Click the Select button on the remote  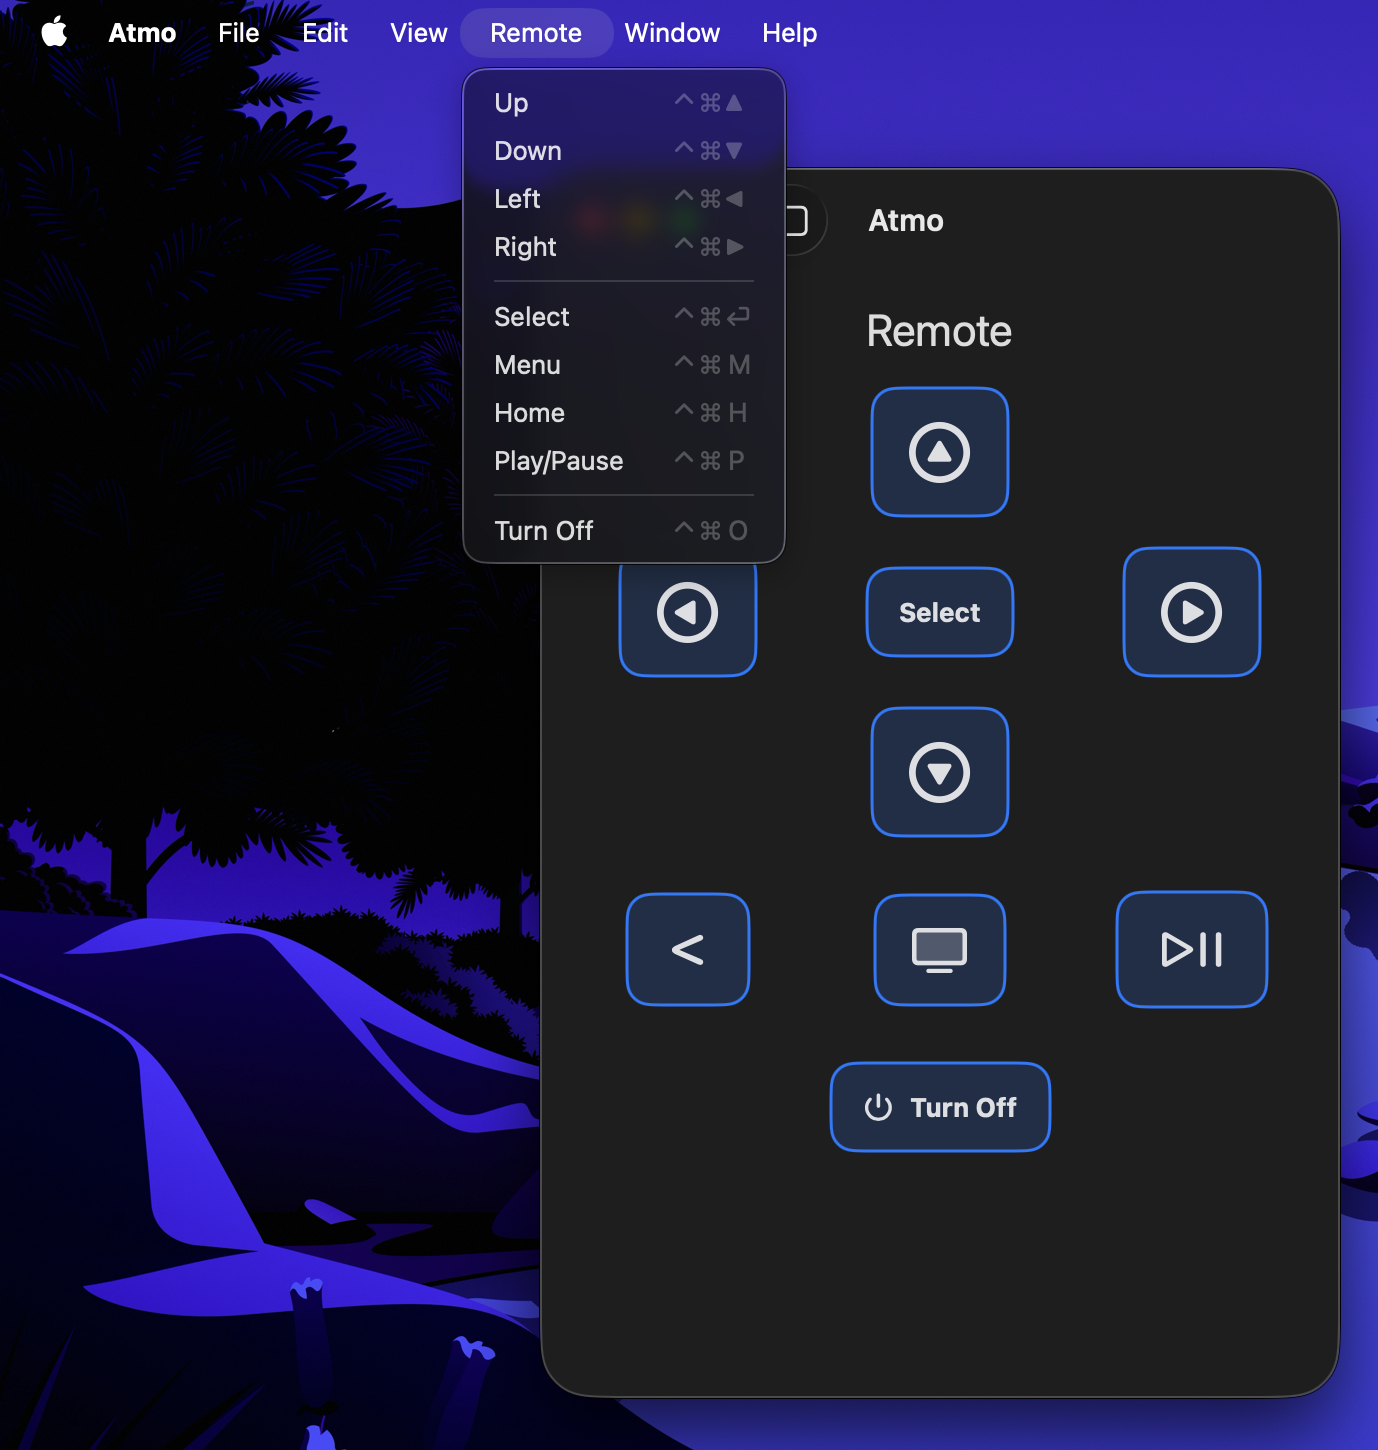tap(939, 612)
